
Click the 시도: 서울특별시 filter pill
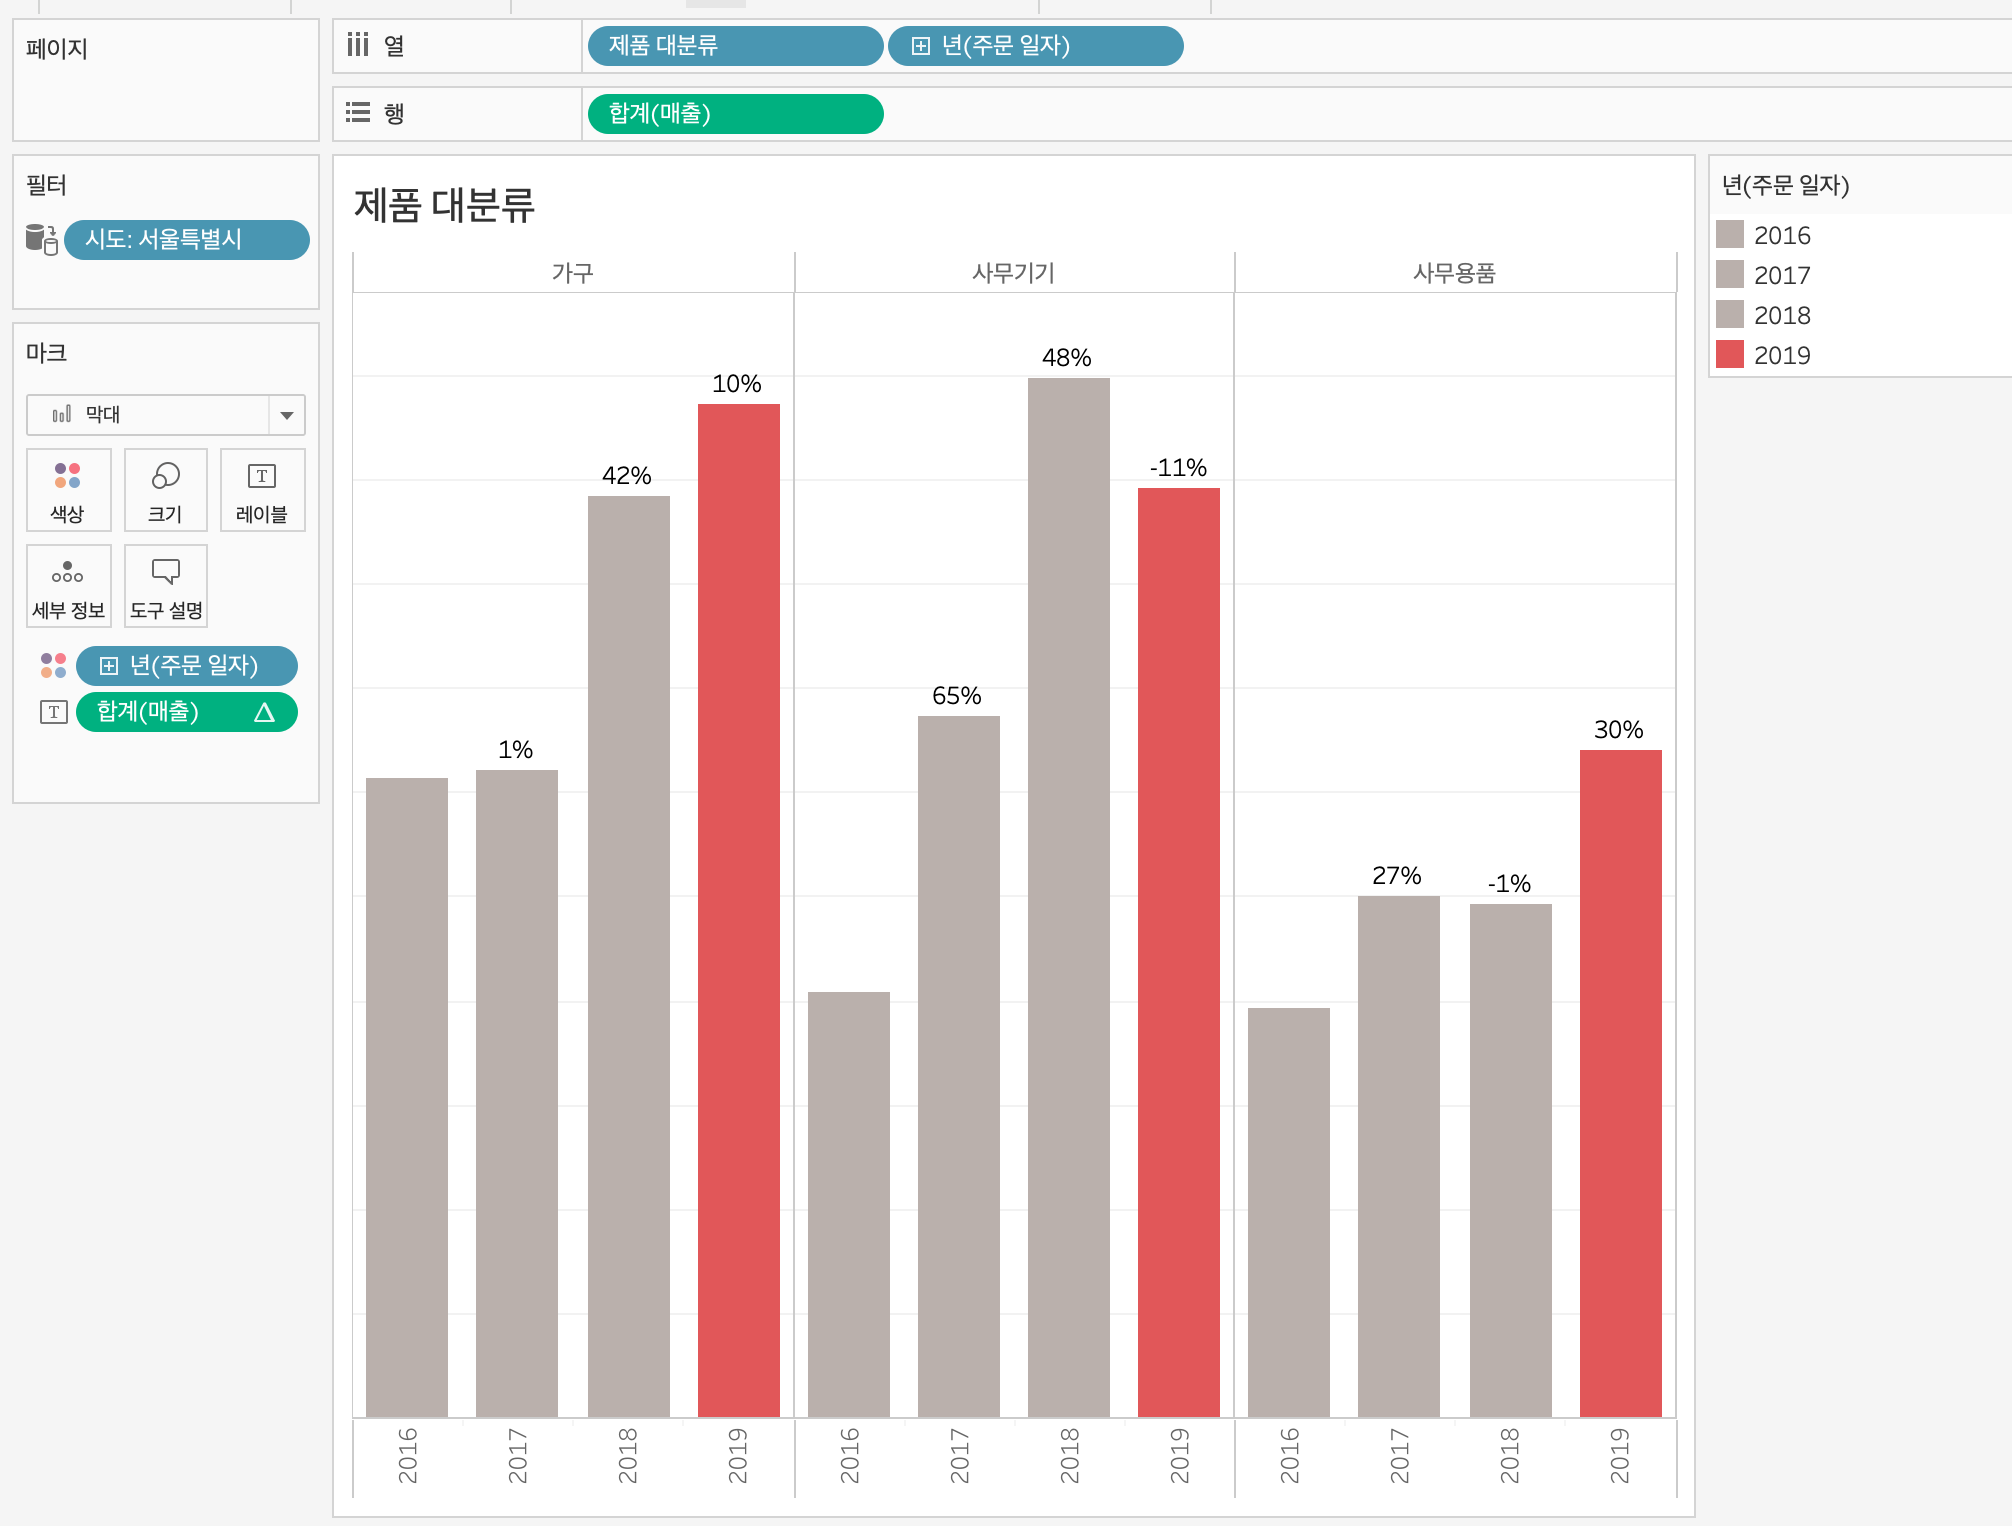(x=187, y=240)
